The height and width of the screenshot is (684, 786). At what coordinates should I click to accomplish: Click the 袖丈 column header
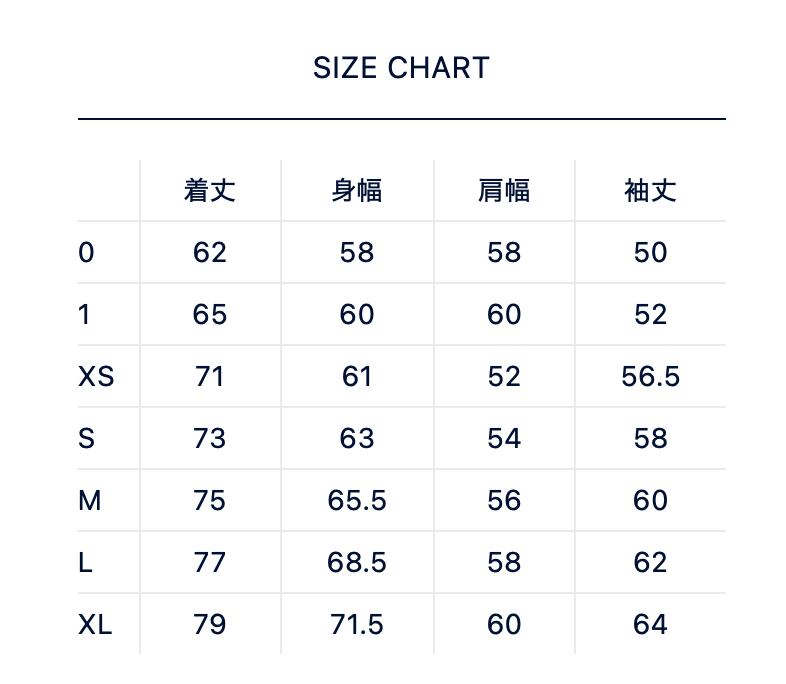(x=650, y=190)
